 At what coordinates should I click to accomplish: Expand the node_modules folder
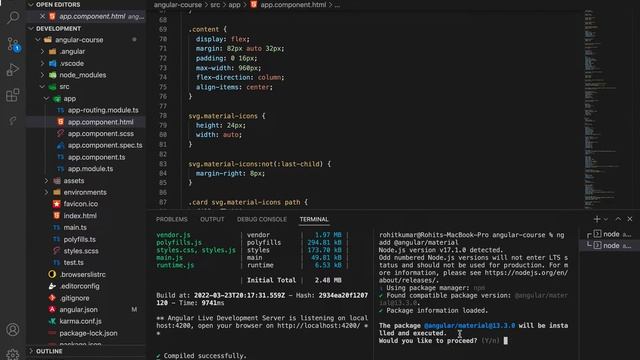pos(42,75)
